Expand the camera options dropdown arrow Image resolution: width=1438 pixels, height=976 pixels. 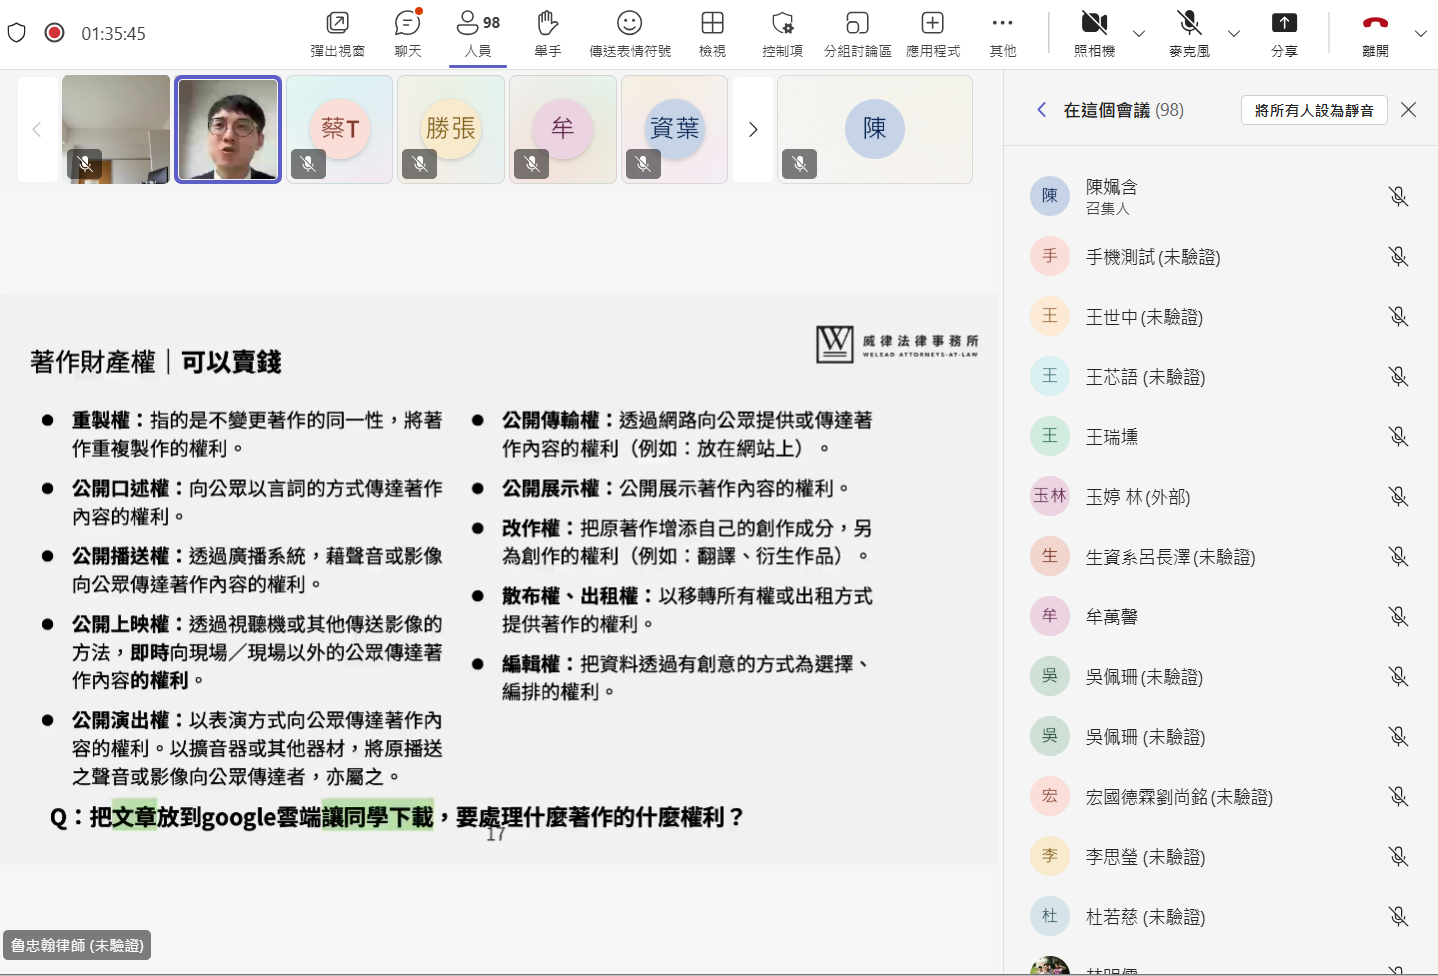click(x=1139, y=34)
